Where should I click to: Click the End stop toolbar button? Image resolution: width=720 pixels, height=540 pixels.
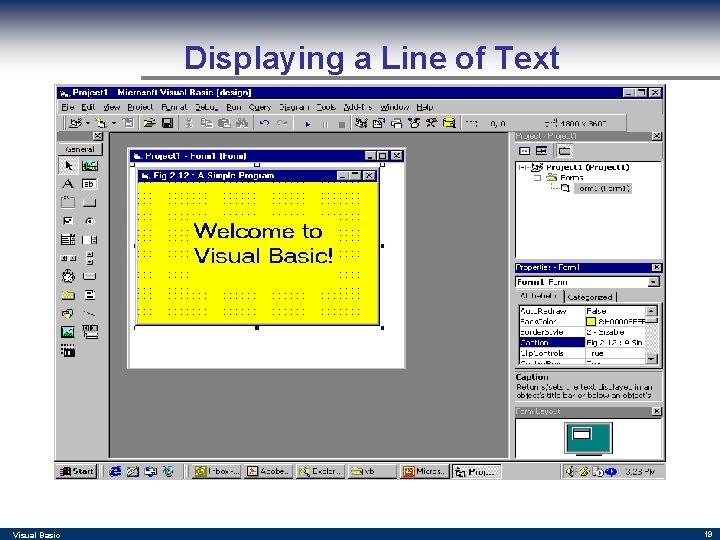(x=342, y=124)
